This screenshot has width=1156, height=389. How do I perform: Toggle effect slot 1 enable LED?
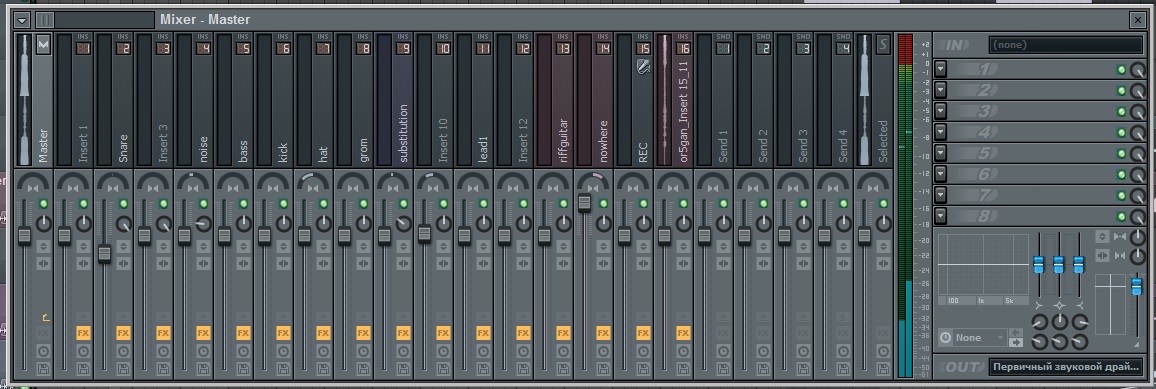point(1121,70)
